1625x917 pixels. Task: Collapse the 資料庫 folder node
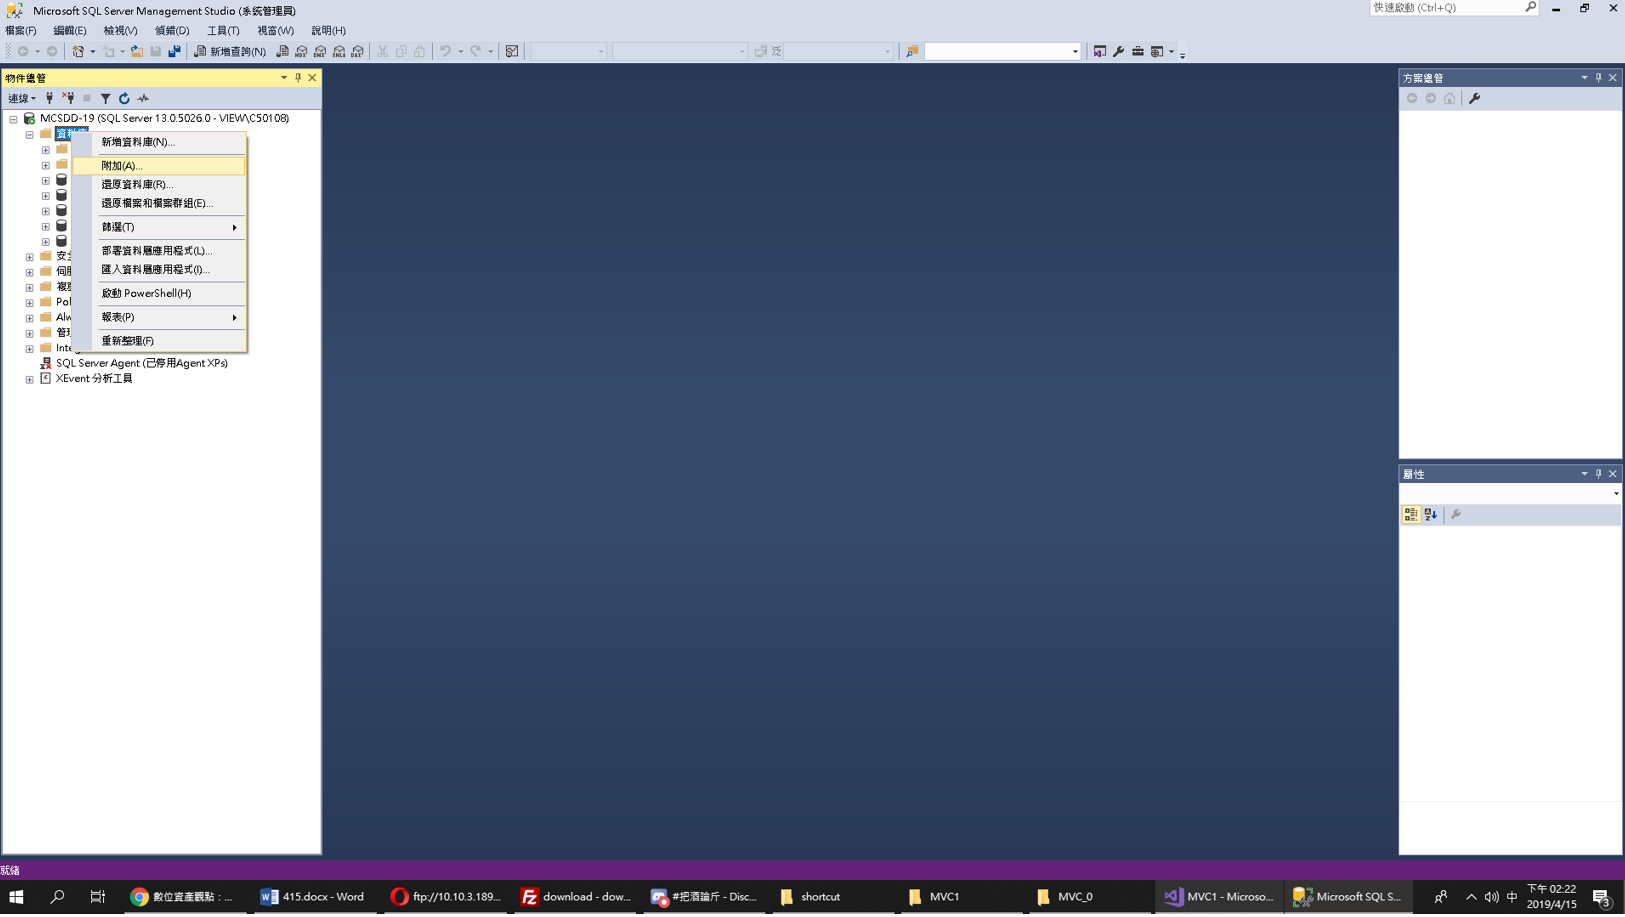point(30,134)
